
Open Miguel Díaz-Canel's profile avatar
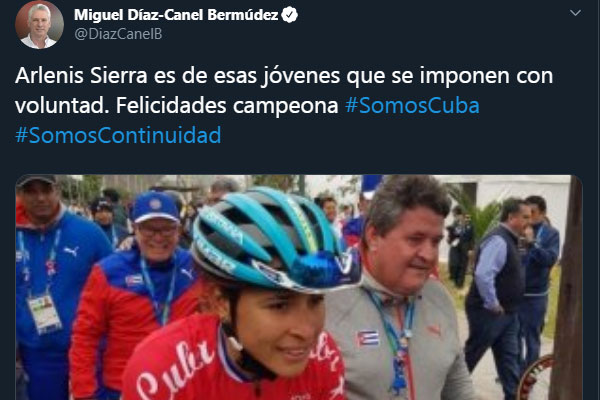[39, 24]
